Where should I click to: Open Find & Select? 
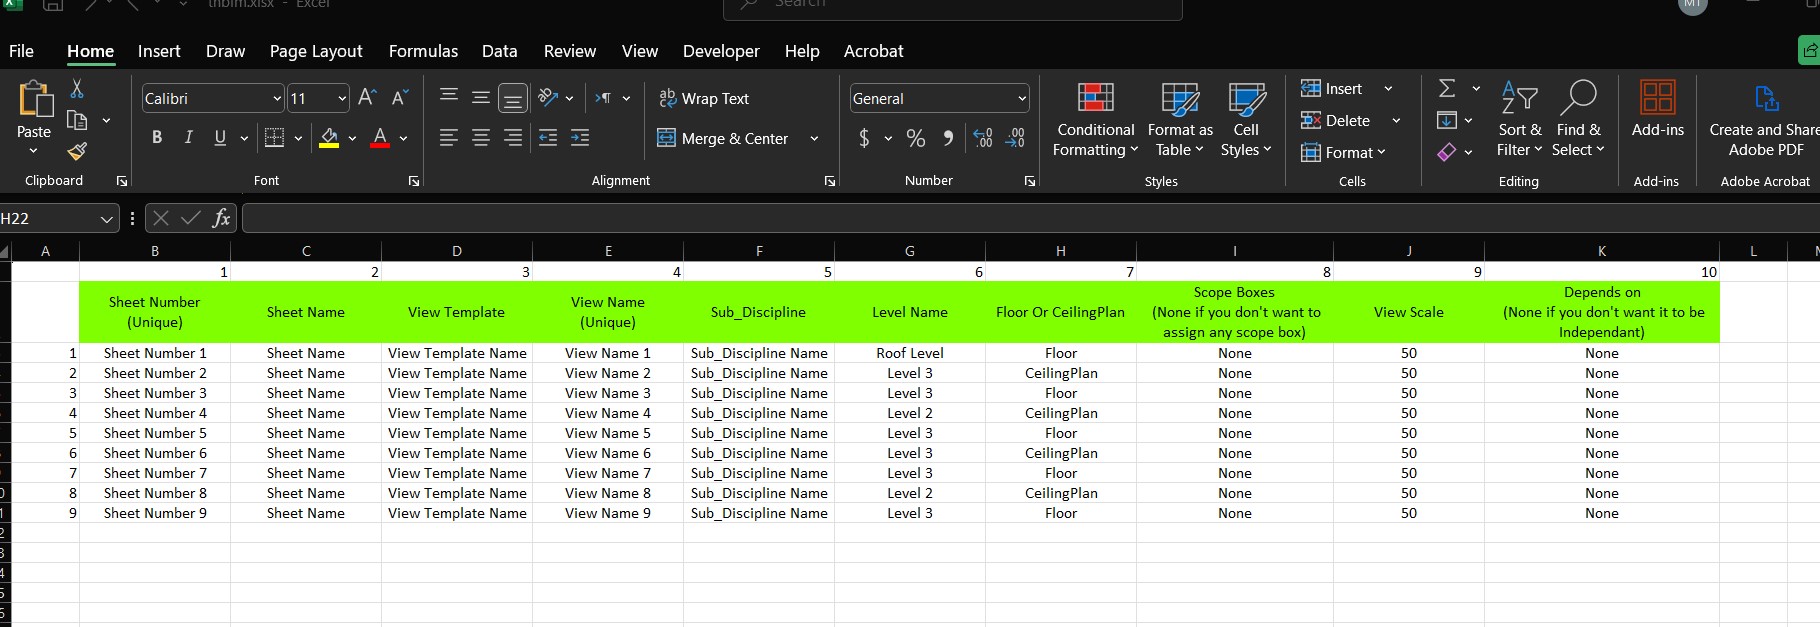point(1578,119)
